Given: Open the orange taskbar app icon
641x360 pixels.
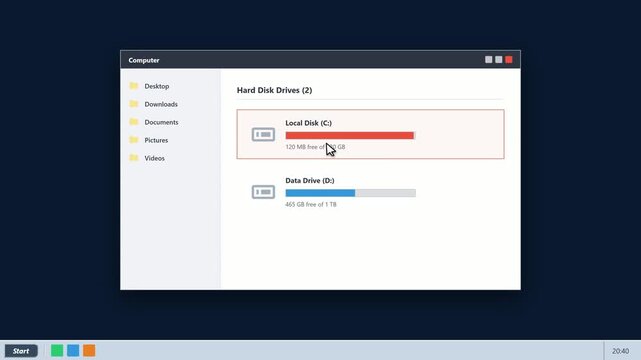Looking at the screenshot, I should tap(89, 351).
